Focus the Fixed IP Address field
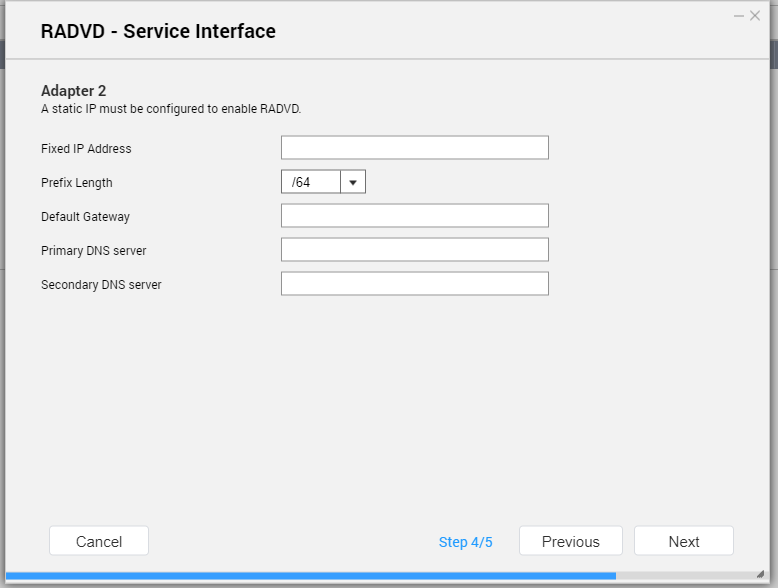Viewport: 778px width, 588px height. 415,147
